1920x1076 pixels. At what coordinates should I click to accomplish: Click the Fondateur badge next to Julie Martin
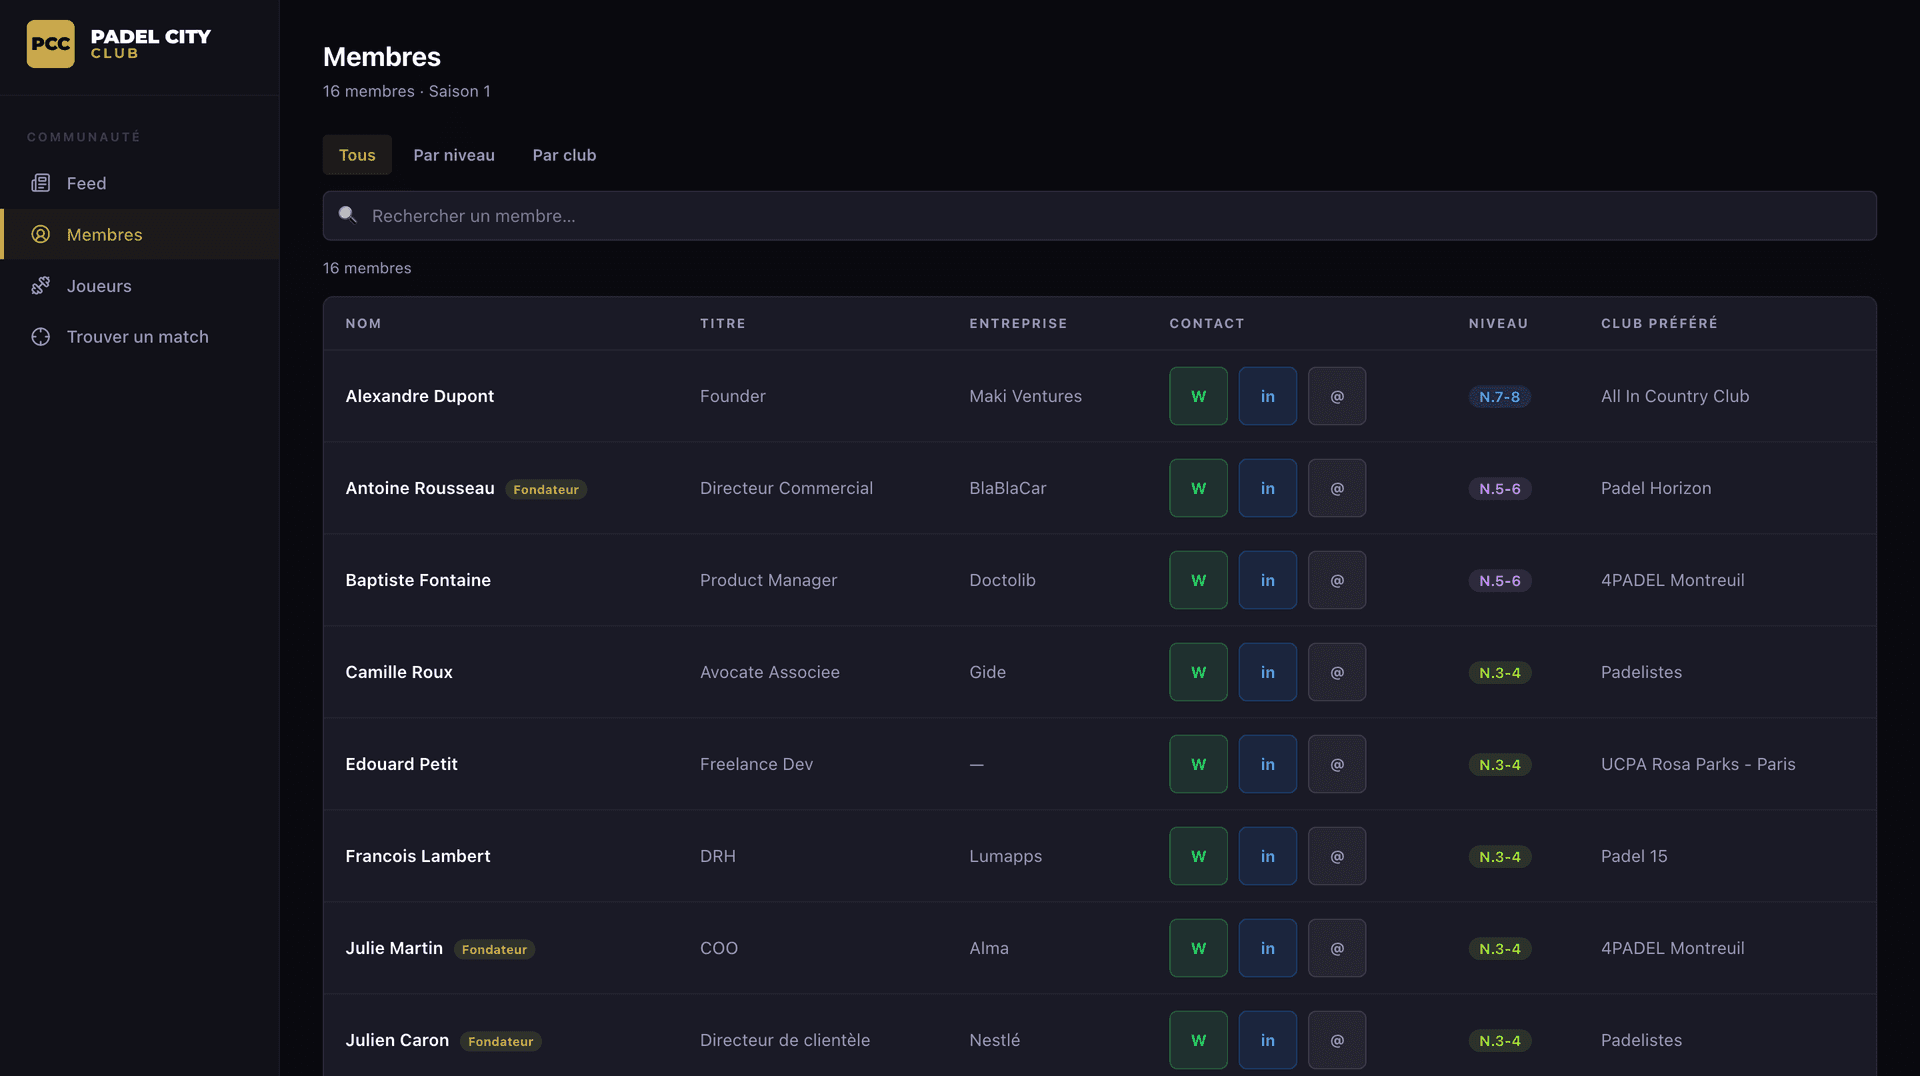(494, 949)
